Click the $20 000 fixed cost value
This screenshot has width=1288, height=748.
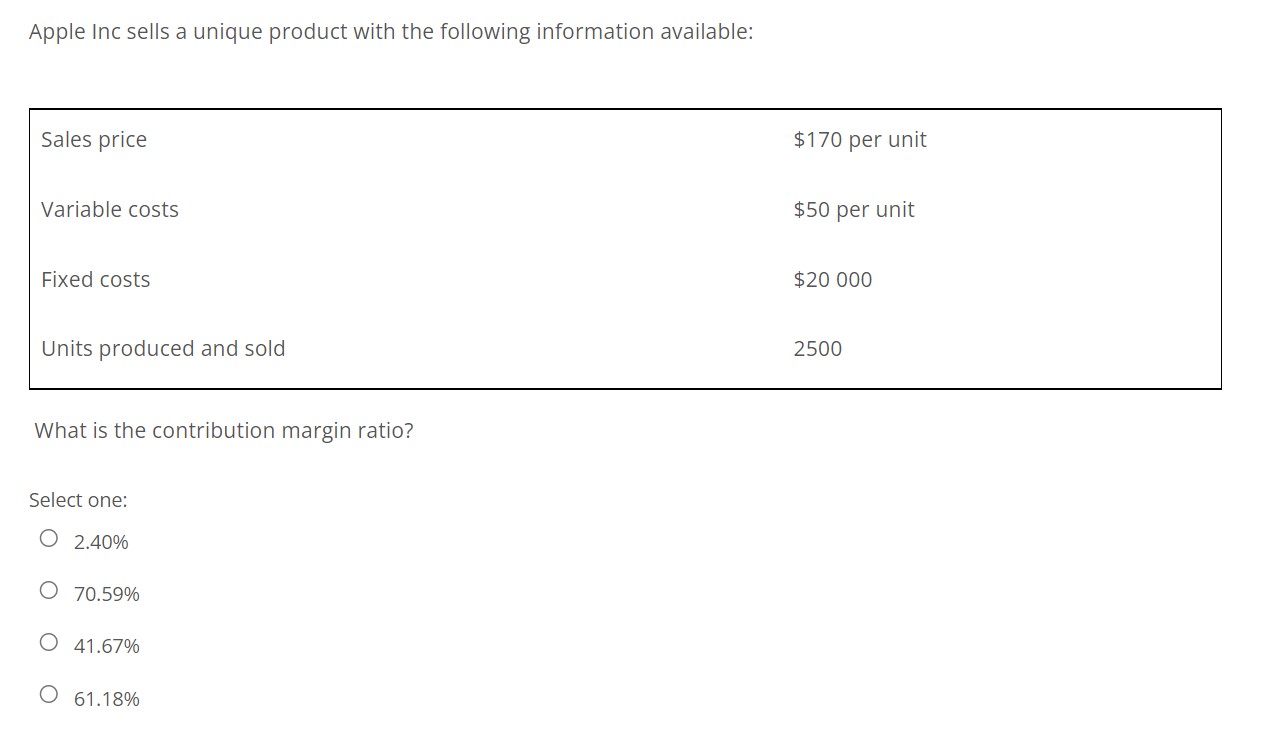834,280
